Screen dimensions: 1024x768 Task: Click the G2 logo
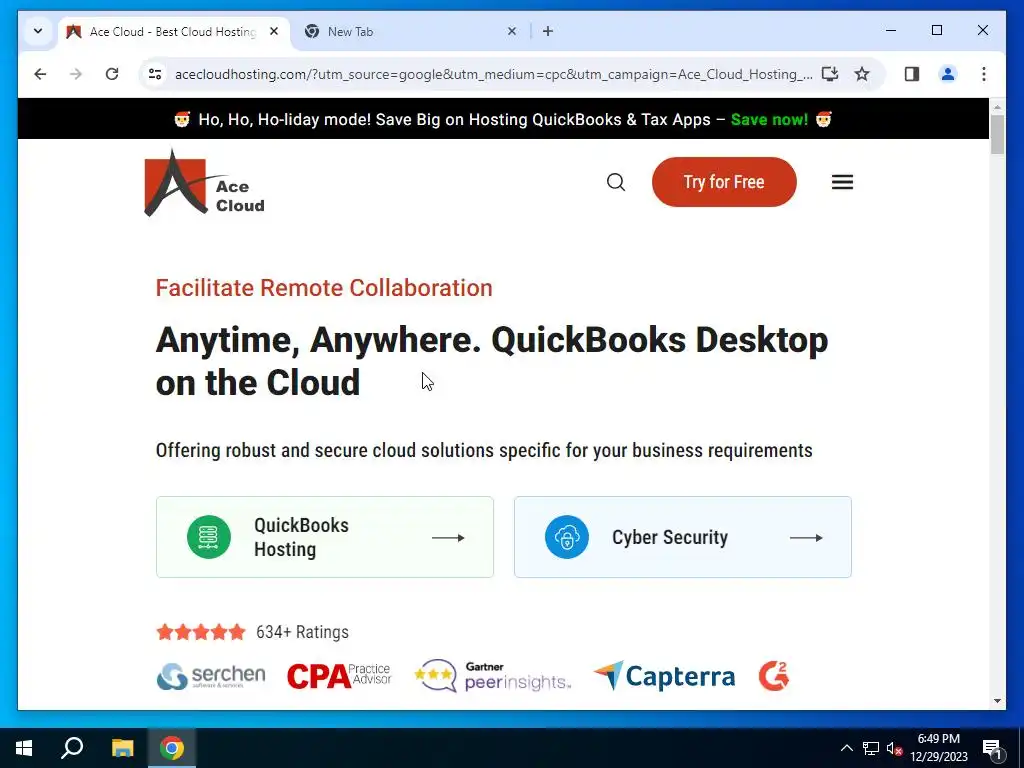click(x=774, y=676)
